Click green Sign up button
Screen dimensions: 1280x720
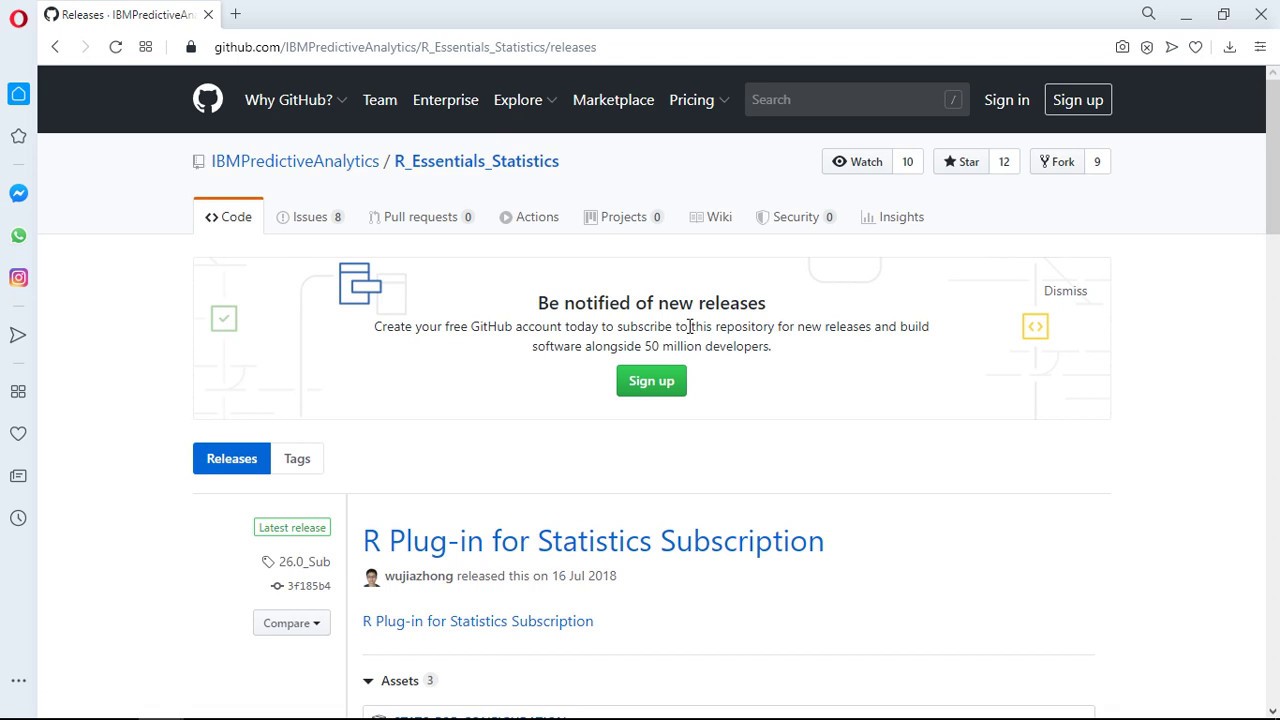[652, 381]
